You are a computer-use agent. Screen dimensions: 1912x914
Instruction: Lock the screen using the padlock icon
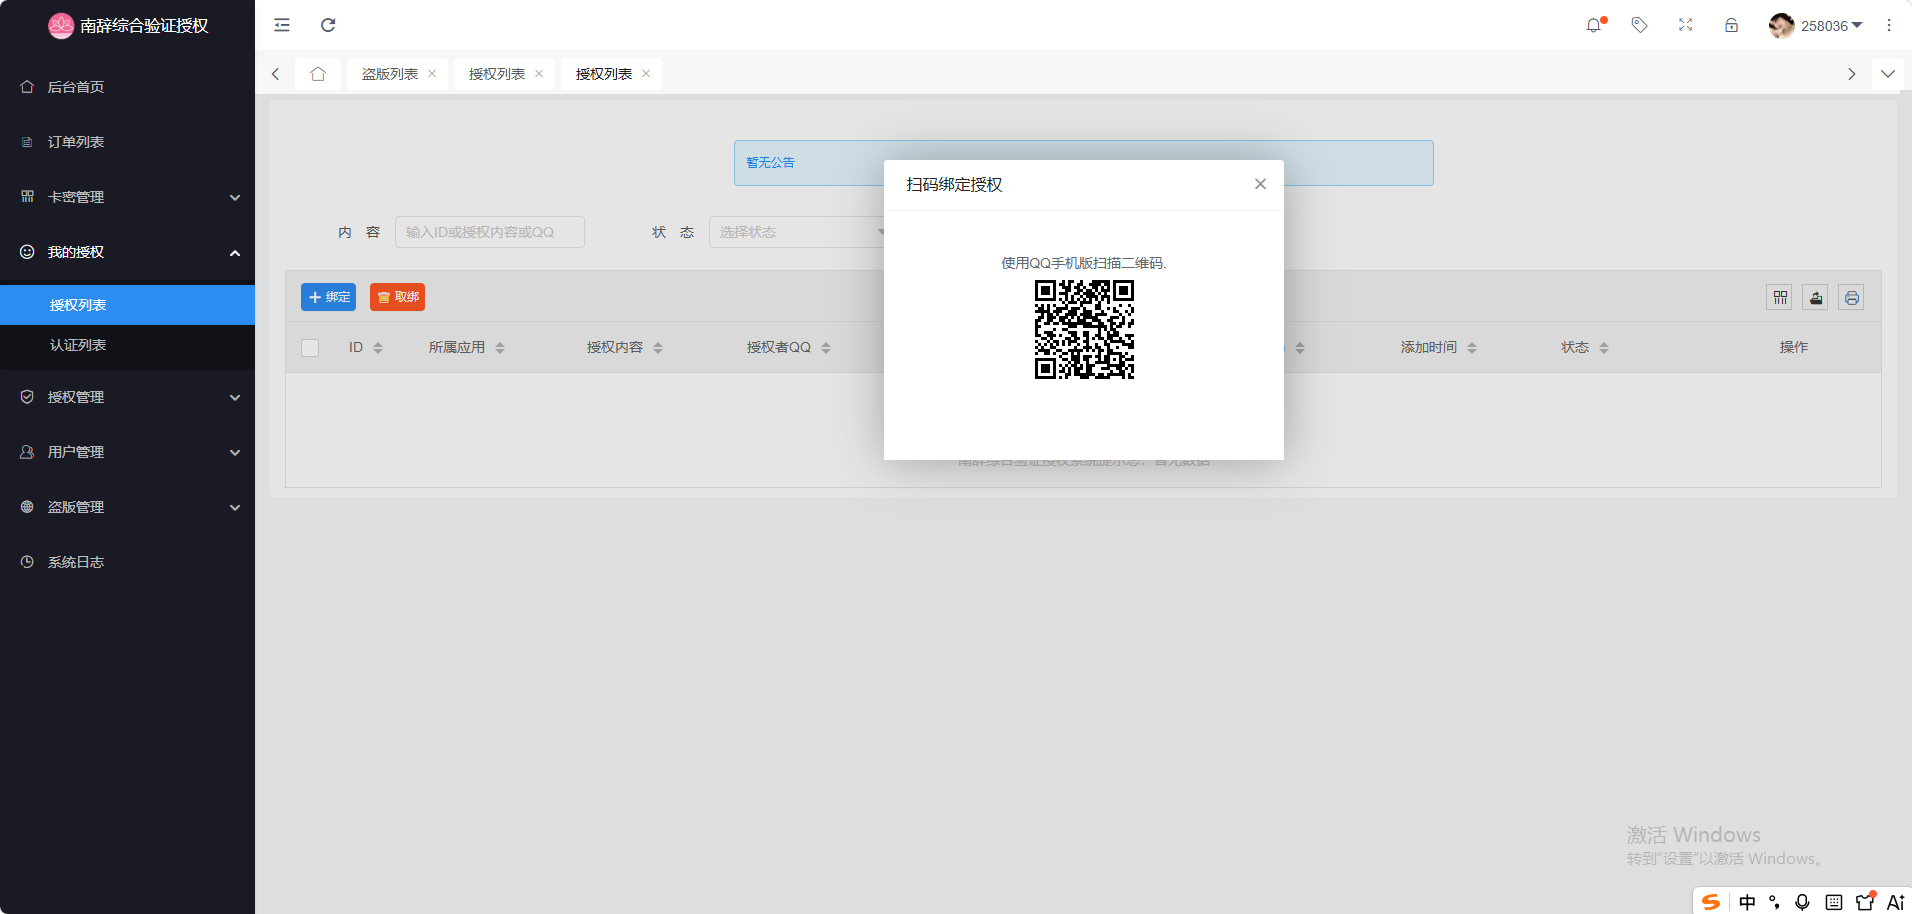[x=1731, y=25]
